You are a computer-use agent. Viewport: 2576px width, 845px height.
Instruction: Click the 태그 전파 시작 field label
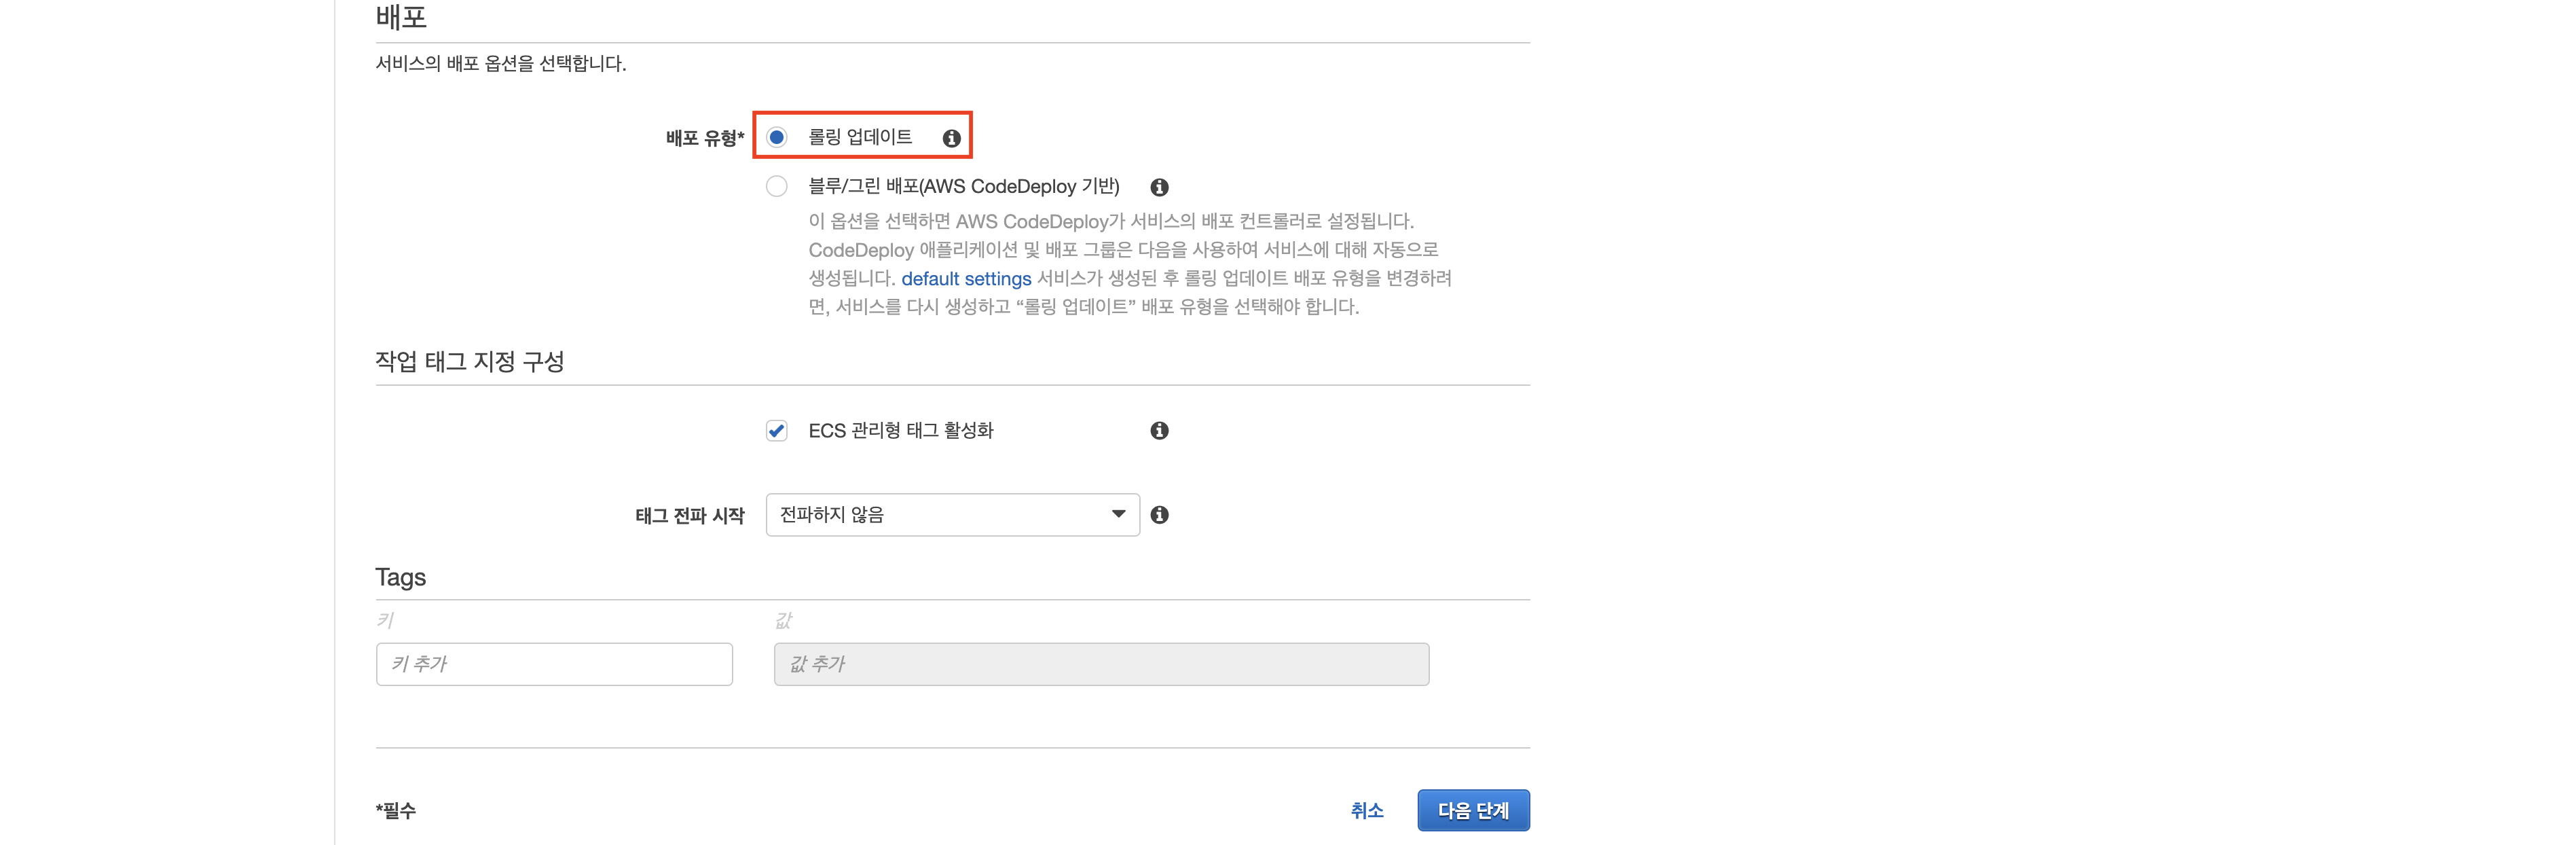click(689, 515)
